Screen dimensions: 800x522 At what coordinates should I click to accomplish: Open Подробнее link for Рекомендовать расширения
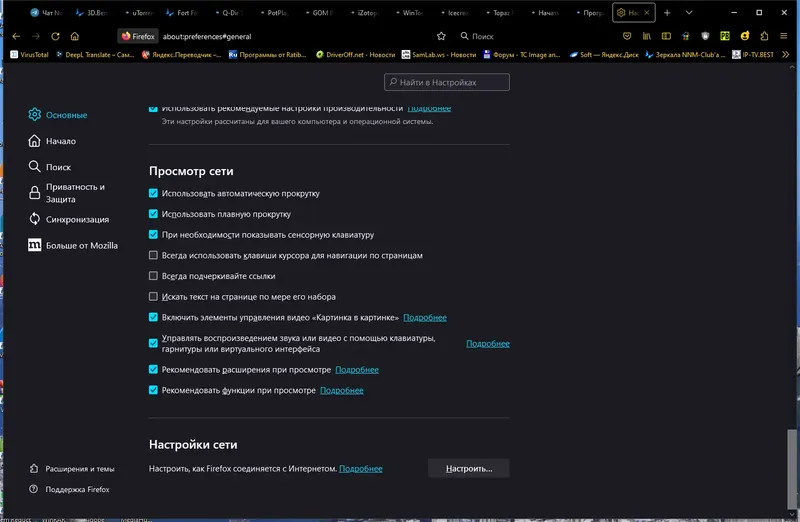(x=357, y=369)
